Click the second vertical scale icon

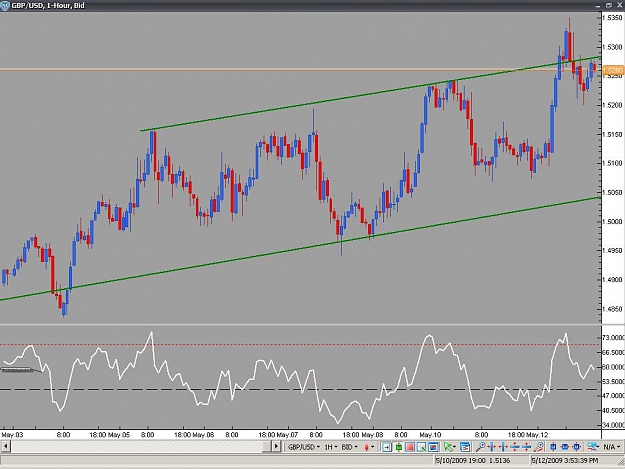click(527, 447)
